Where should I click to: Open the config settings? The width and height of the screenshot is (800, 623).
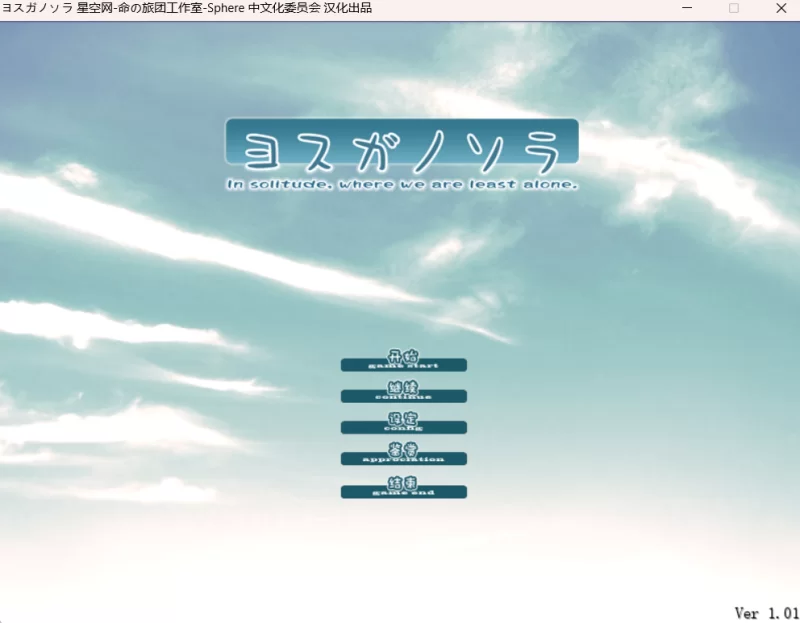point(404,426)
